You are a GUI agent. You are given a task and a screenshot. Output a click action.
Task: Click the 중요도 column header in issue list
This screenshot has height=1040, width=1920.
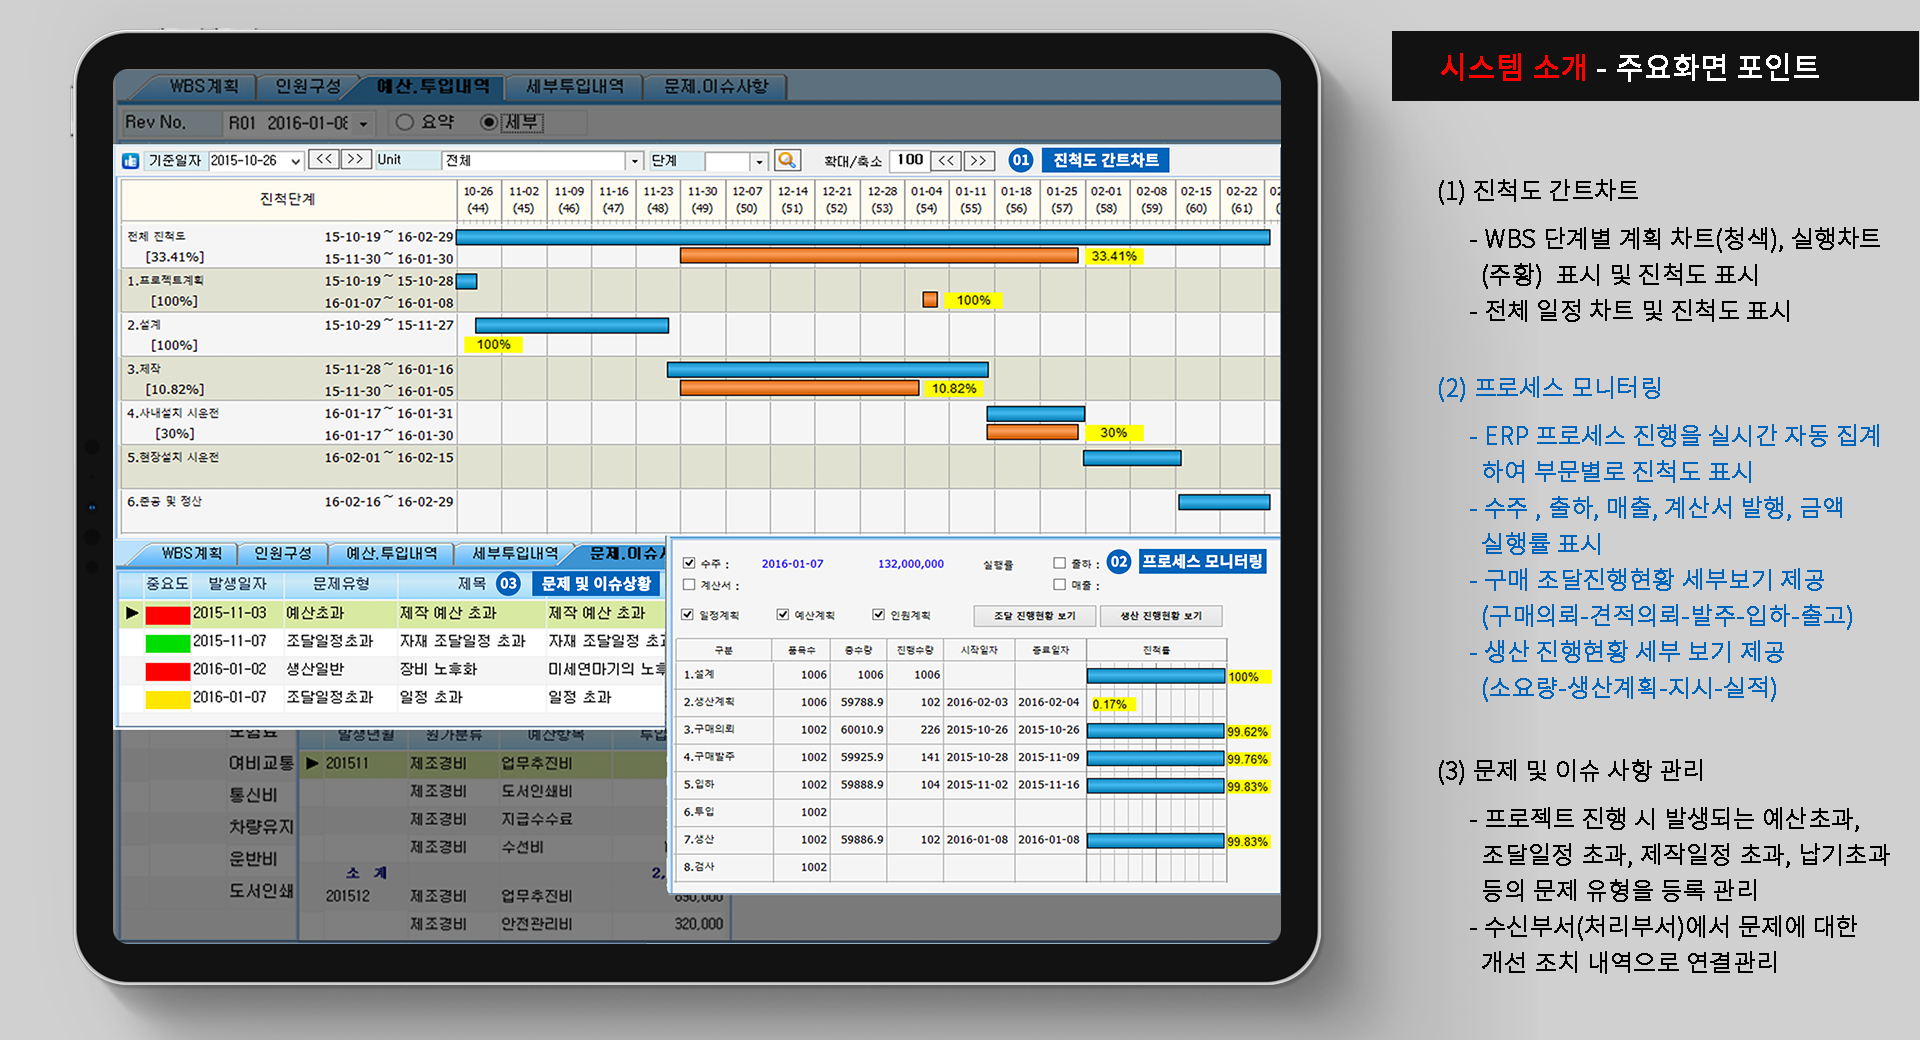pyautogui.click(x=167, y=583)
